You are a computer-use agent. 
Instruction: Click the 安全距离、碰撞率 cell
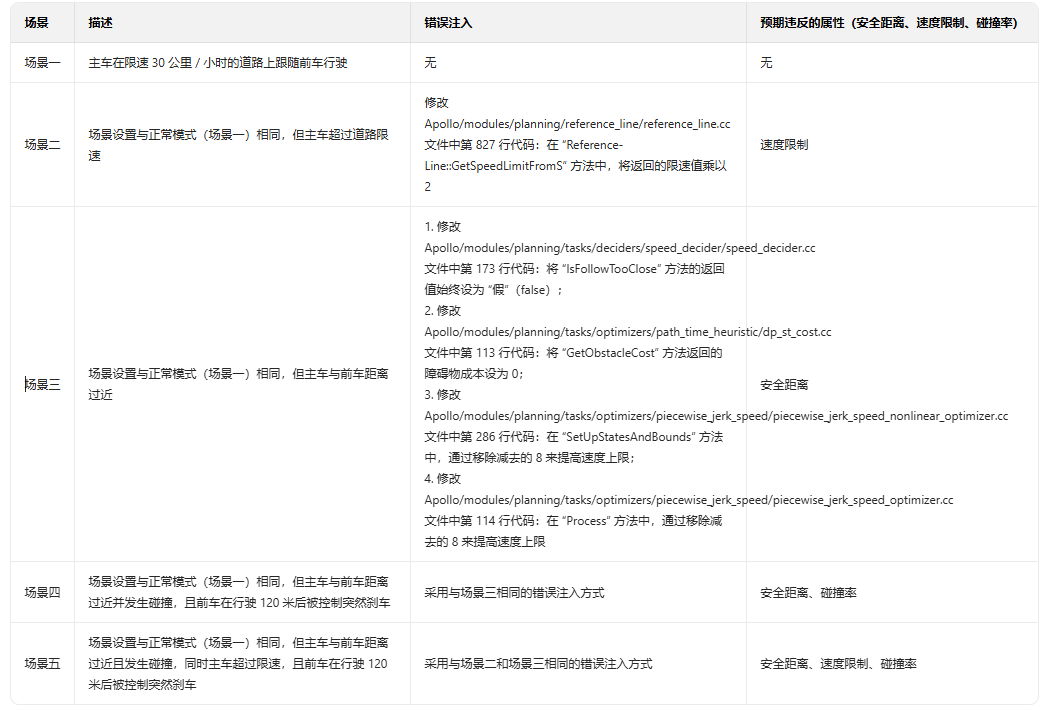pyautogui.click(x=808, y=592)
